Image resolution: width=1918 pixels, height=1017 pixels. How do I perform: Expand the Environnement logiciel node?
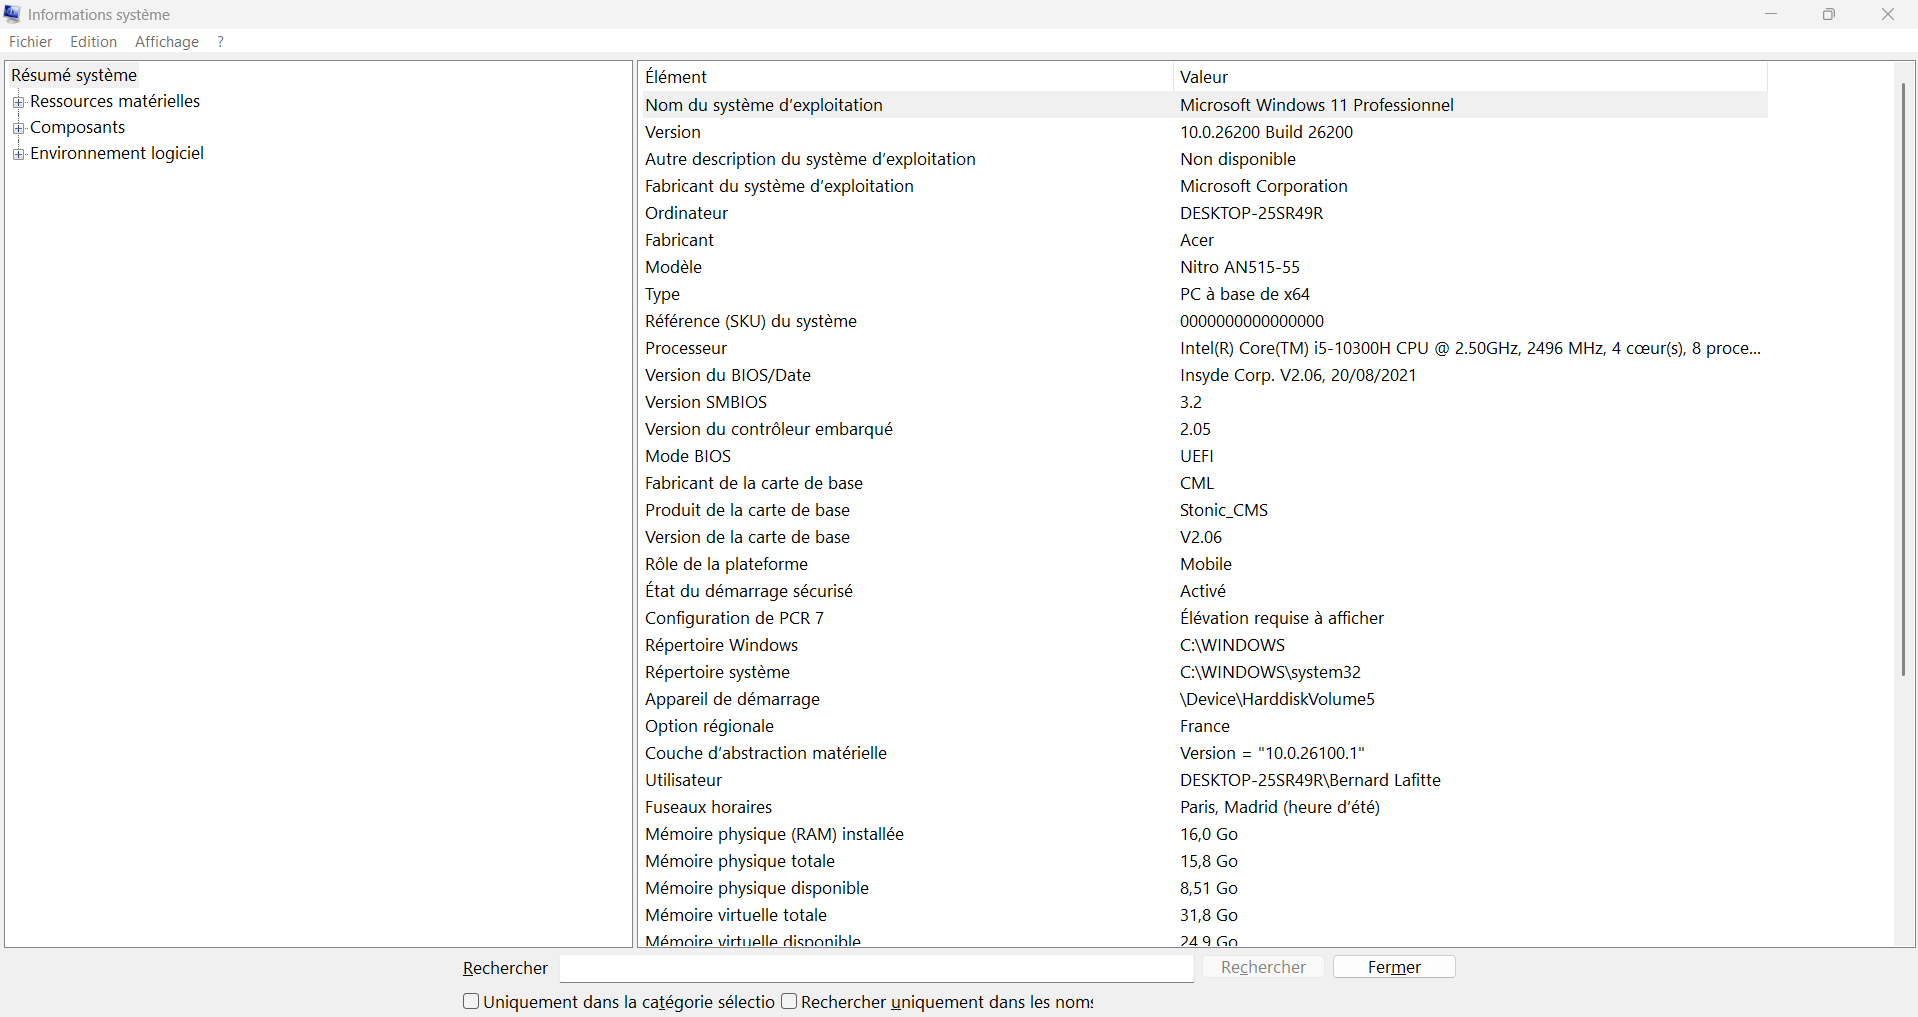(18, 154)
